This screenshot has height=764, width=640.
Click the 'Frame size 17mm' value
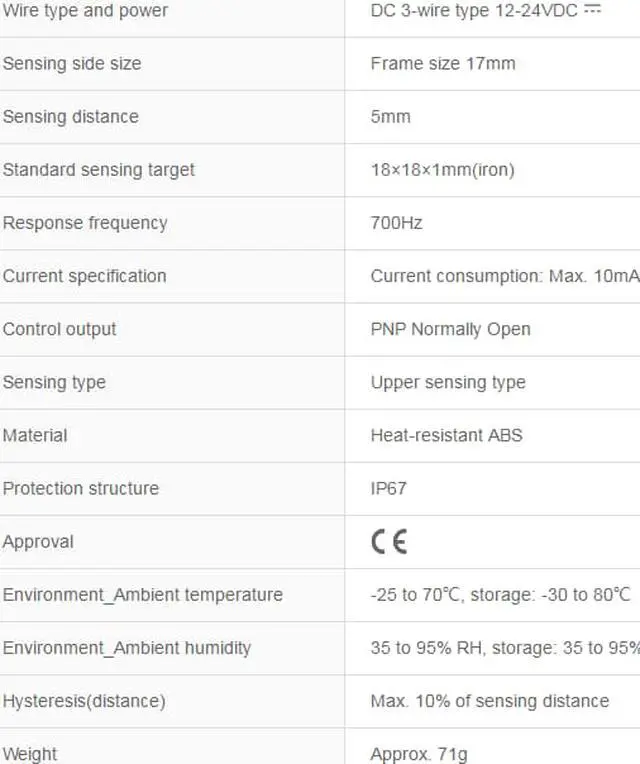click(x=443, y=63)
